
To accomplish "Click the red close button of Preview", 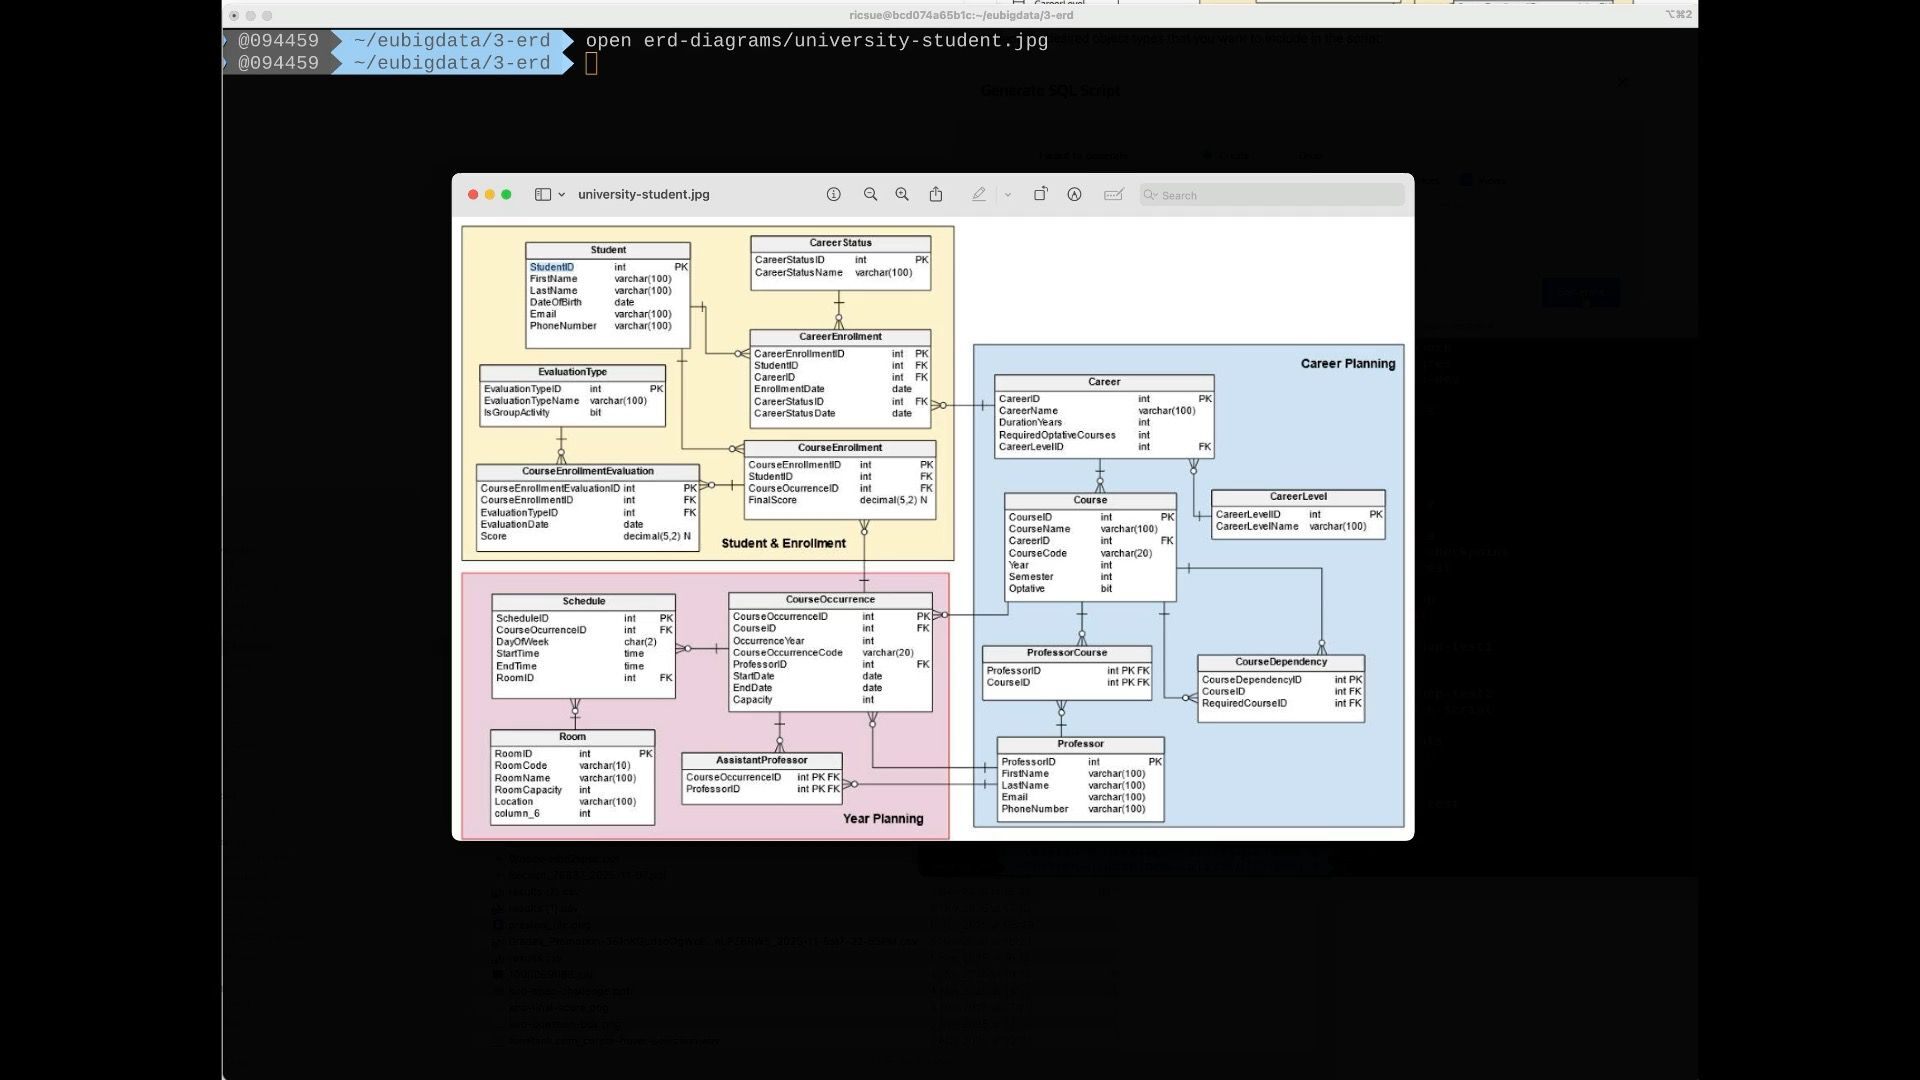I will click(x=473, y=195).
